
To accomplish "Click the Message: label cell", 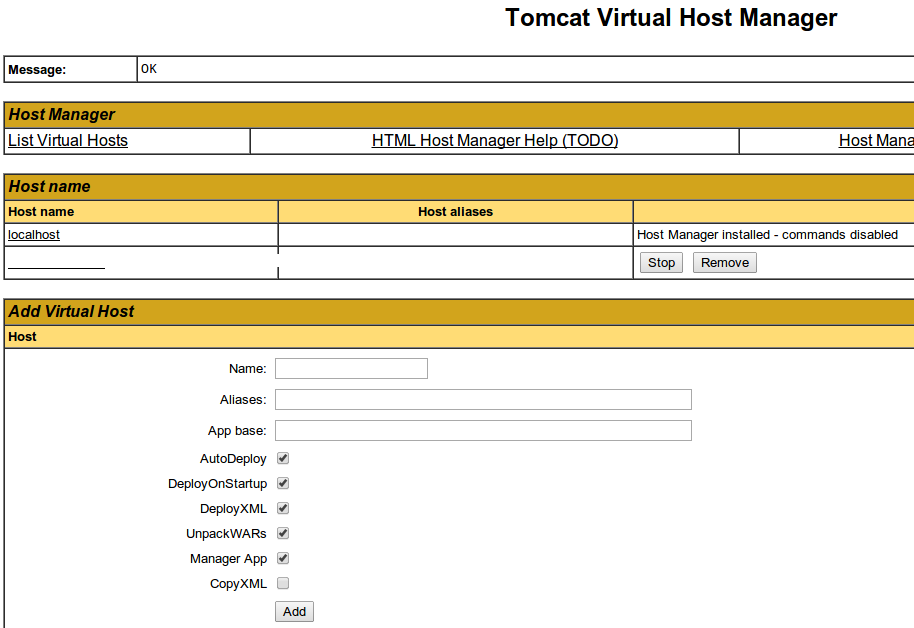I will (x=71, y=69).
